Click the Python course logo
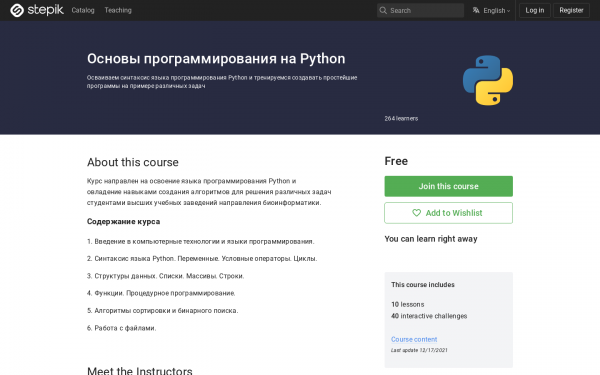This screenshot has width=600, height=375. (x=488, y=80)
